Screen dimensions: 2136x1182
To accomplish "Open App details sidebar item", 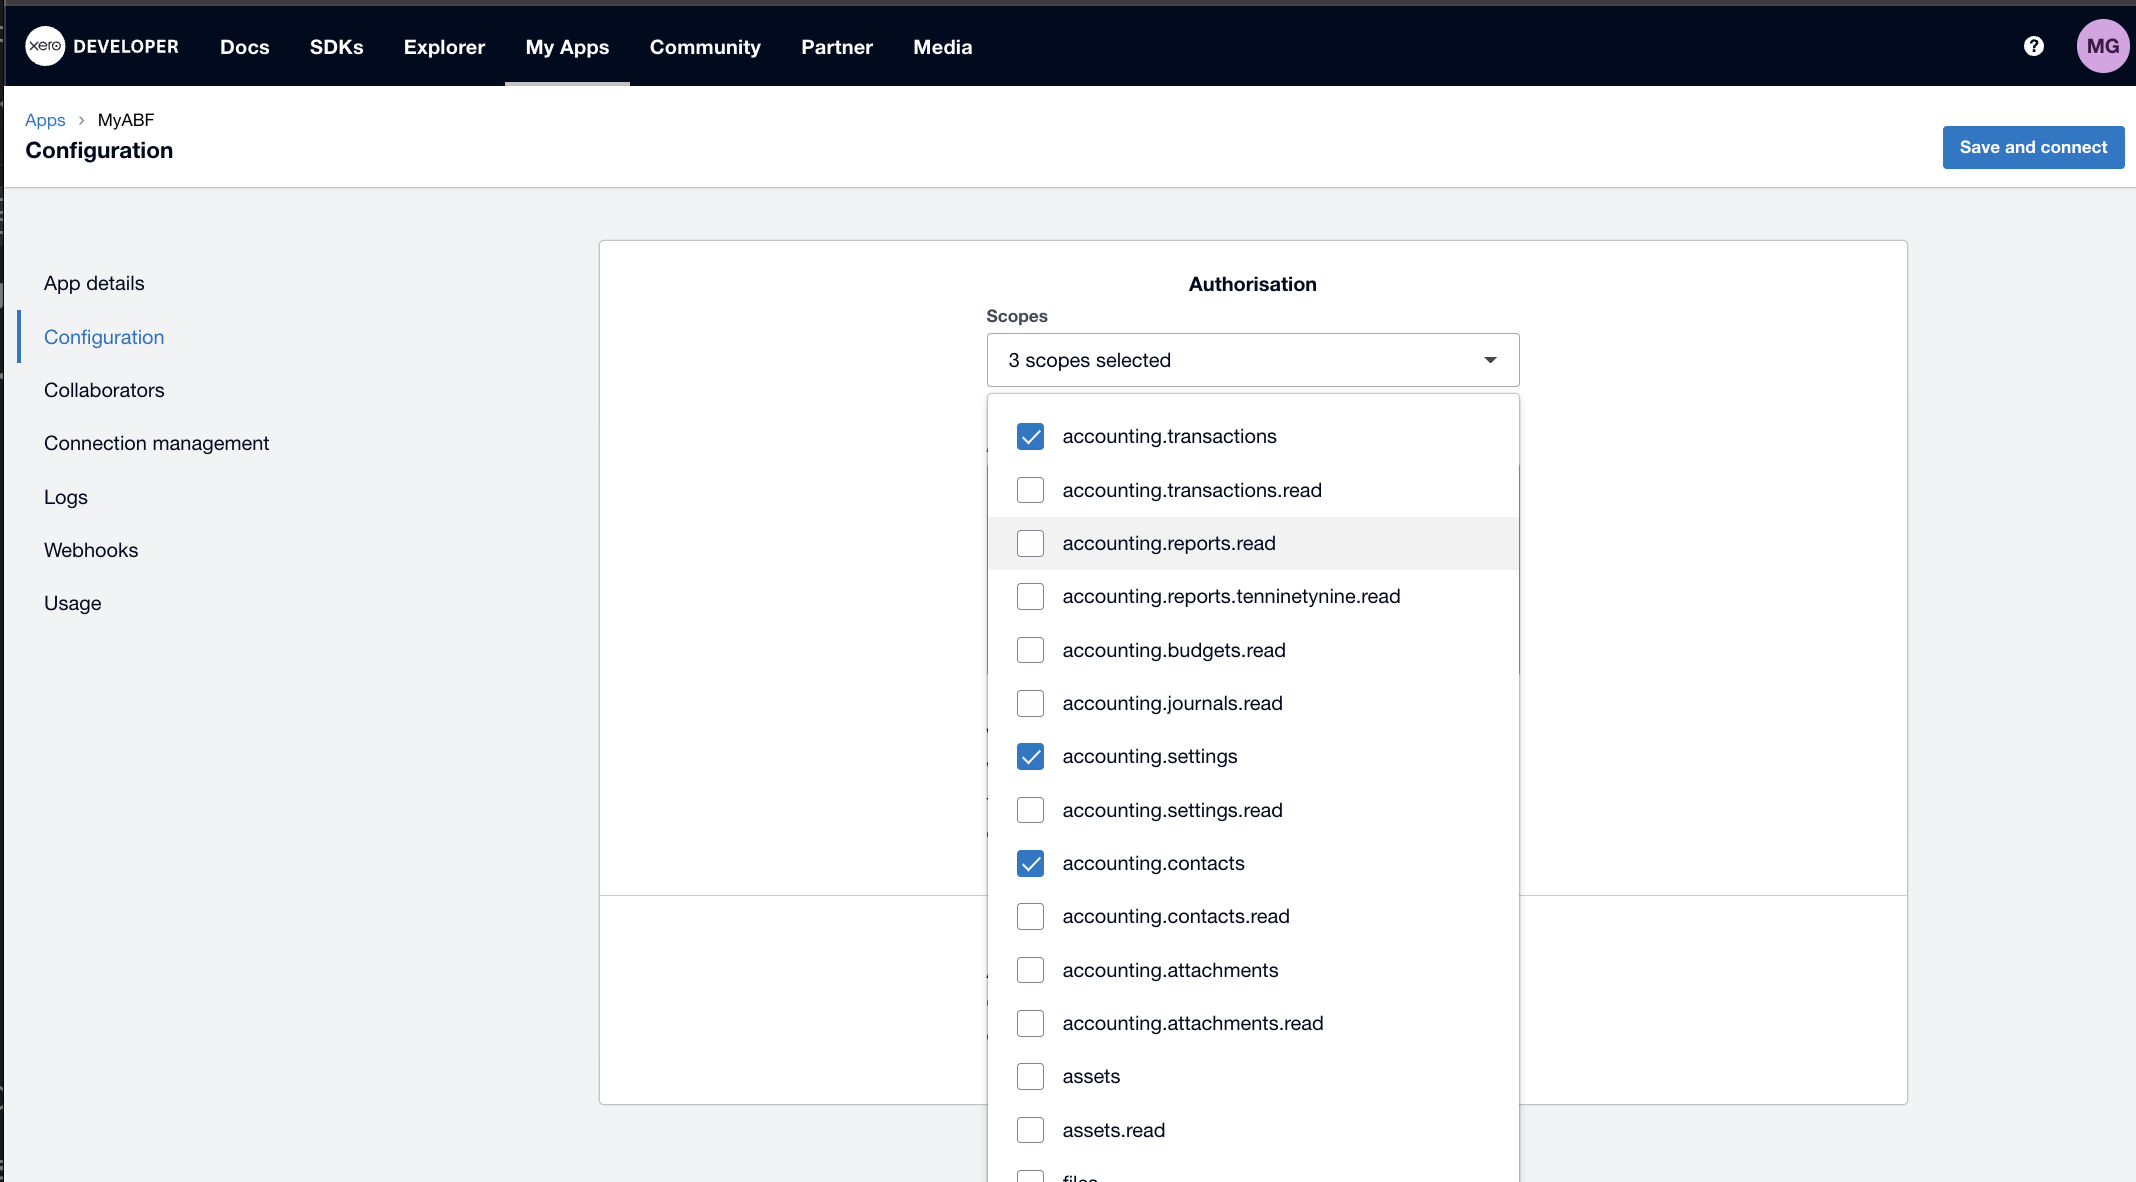I will [94, 283].
